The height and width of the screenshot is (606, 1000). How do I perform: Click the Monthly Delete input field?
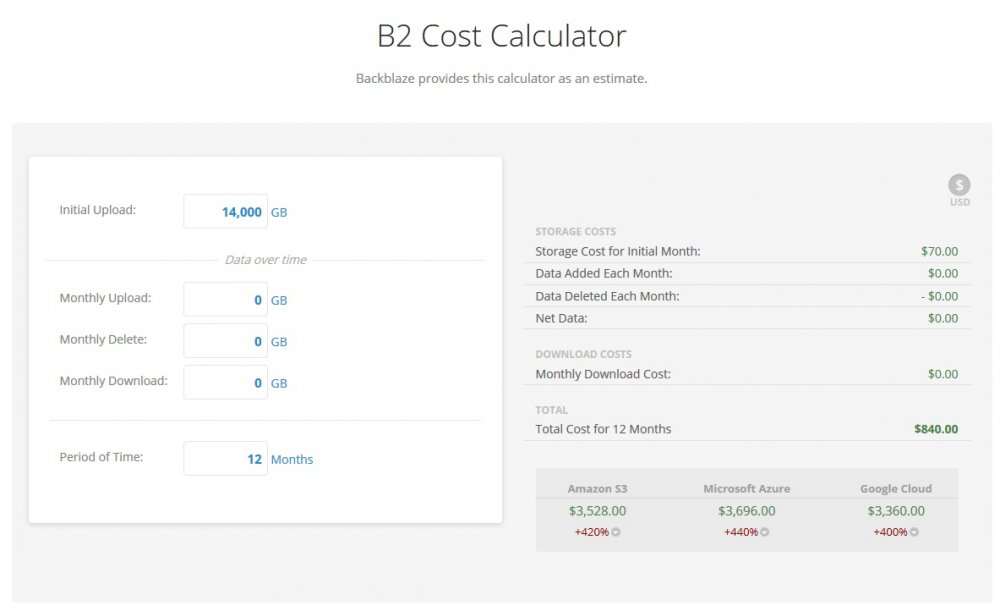click(225, 341)
